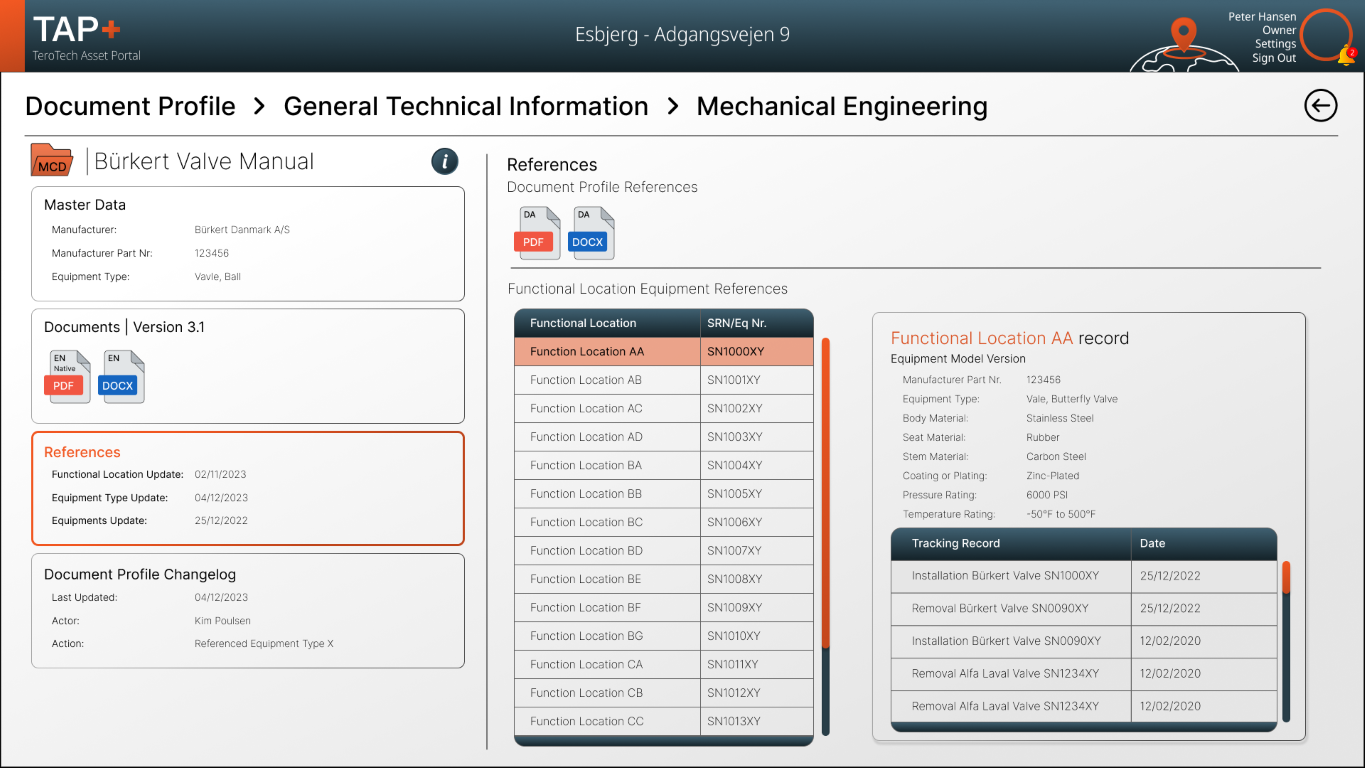
Task: Select row Function Location CB
Action: [664, 692]
